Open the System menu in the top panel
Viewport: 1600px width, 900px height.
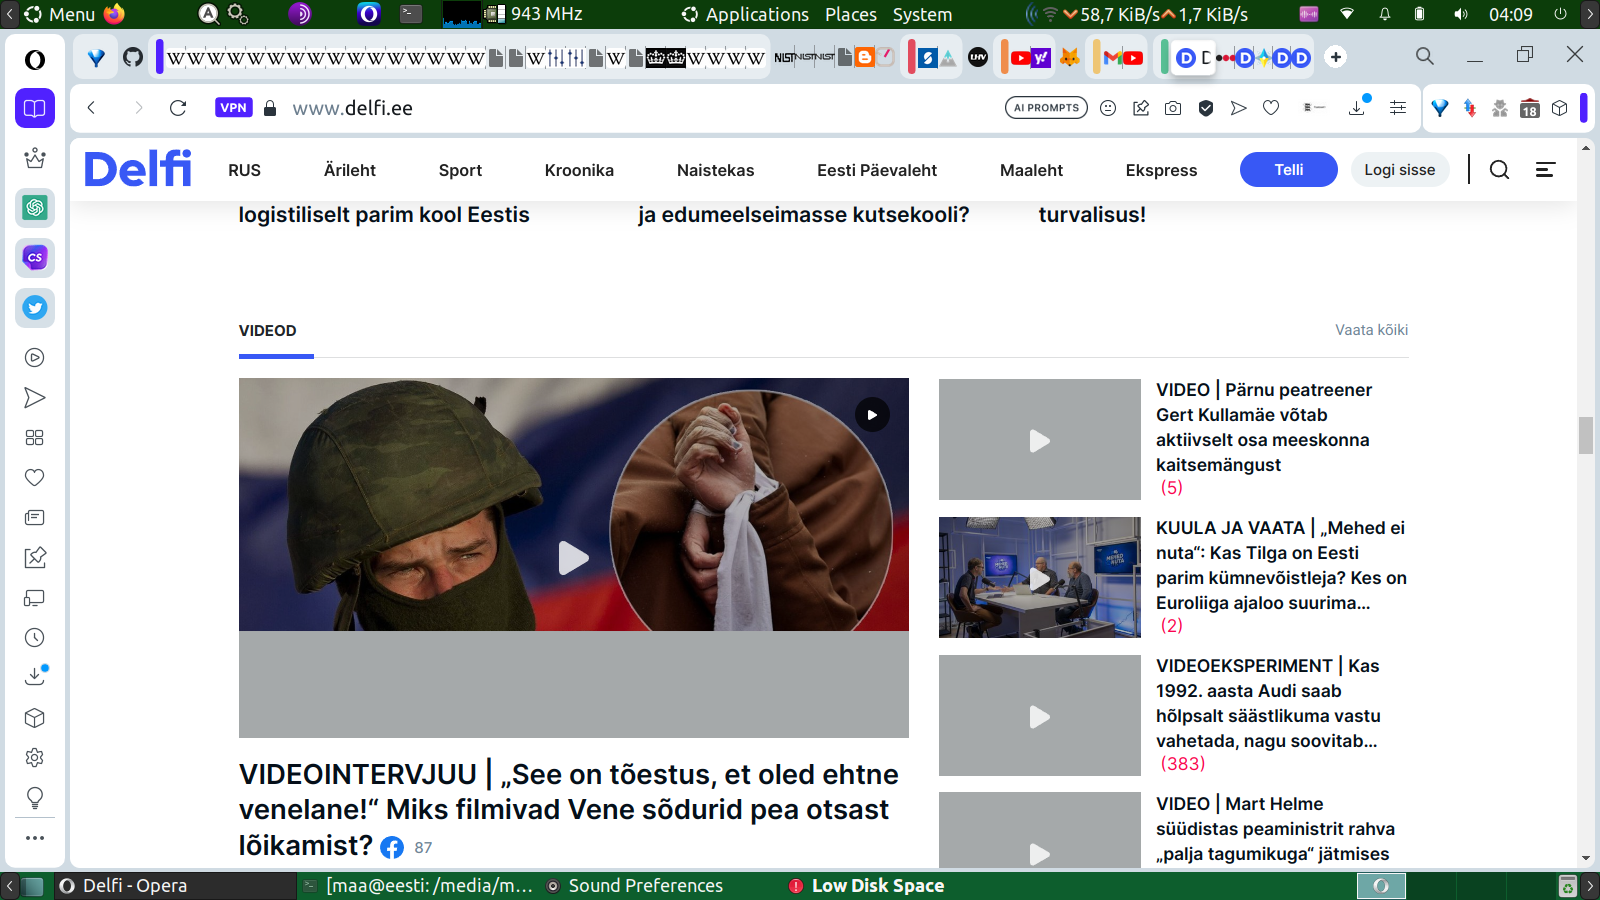(x=922, y=14)
